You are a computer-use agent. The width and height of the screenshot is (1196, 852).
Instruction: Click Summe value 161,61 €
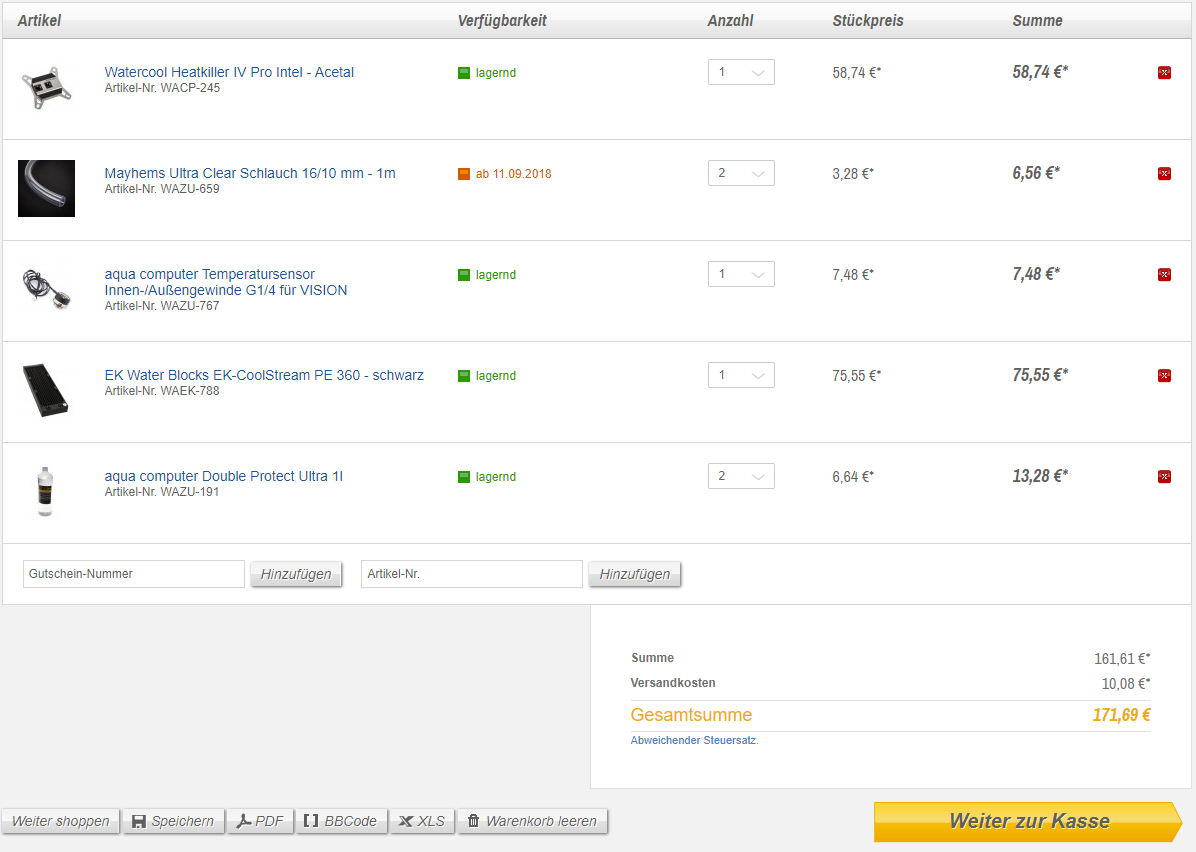[1122, 658]
